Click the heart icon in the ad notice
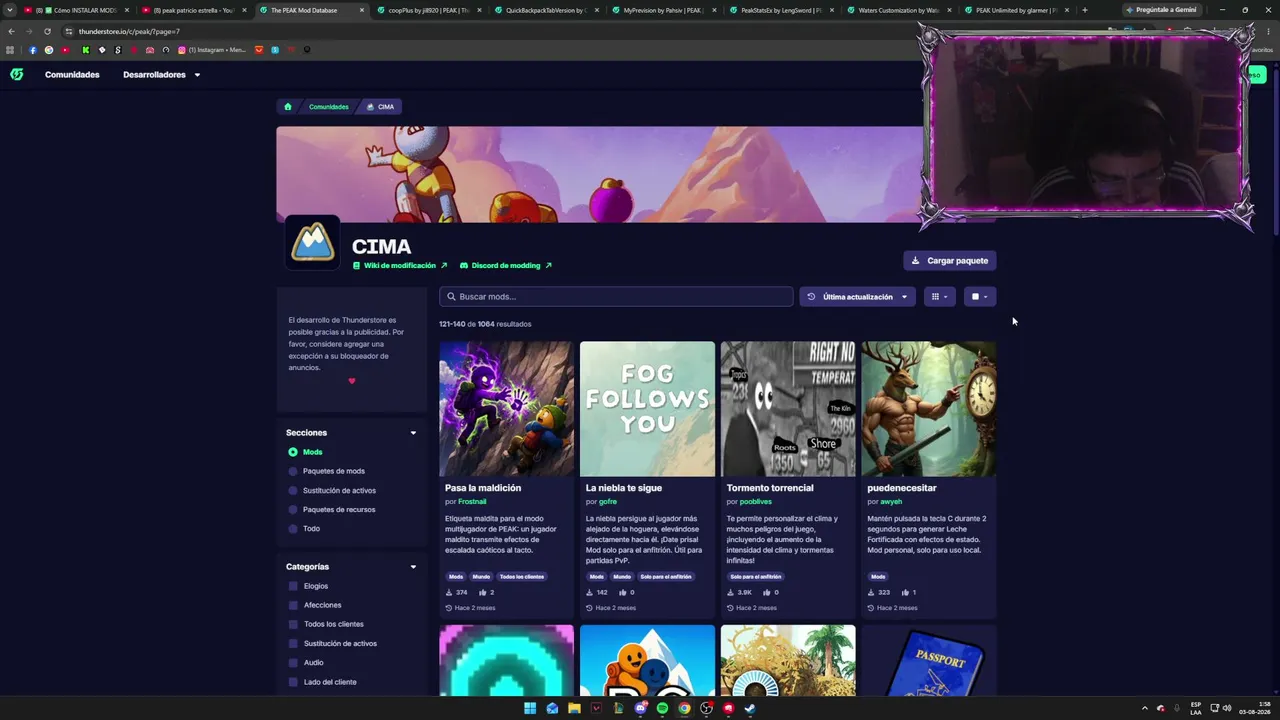 tap(351, 381)
